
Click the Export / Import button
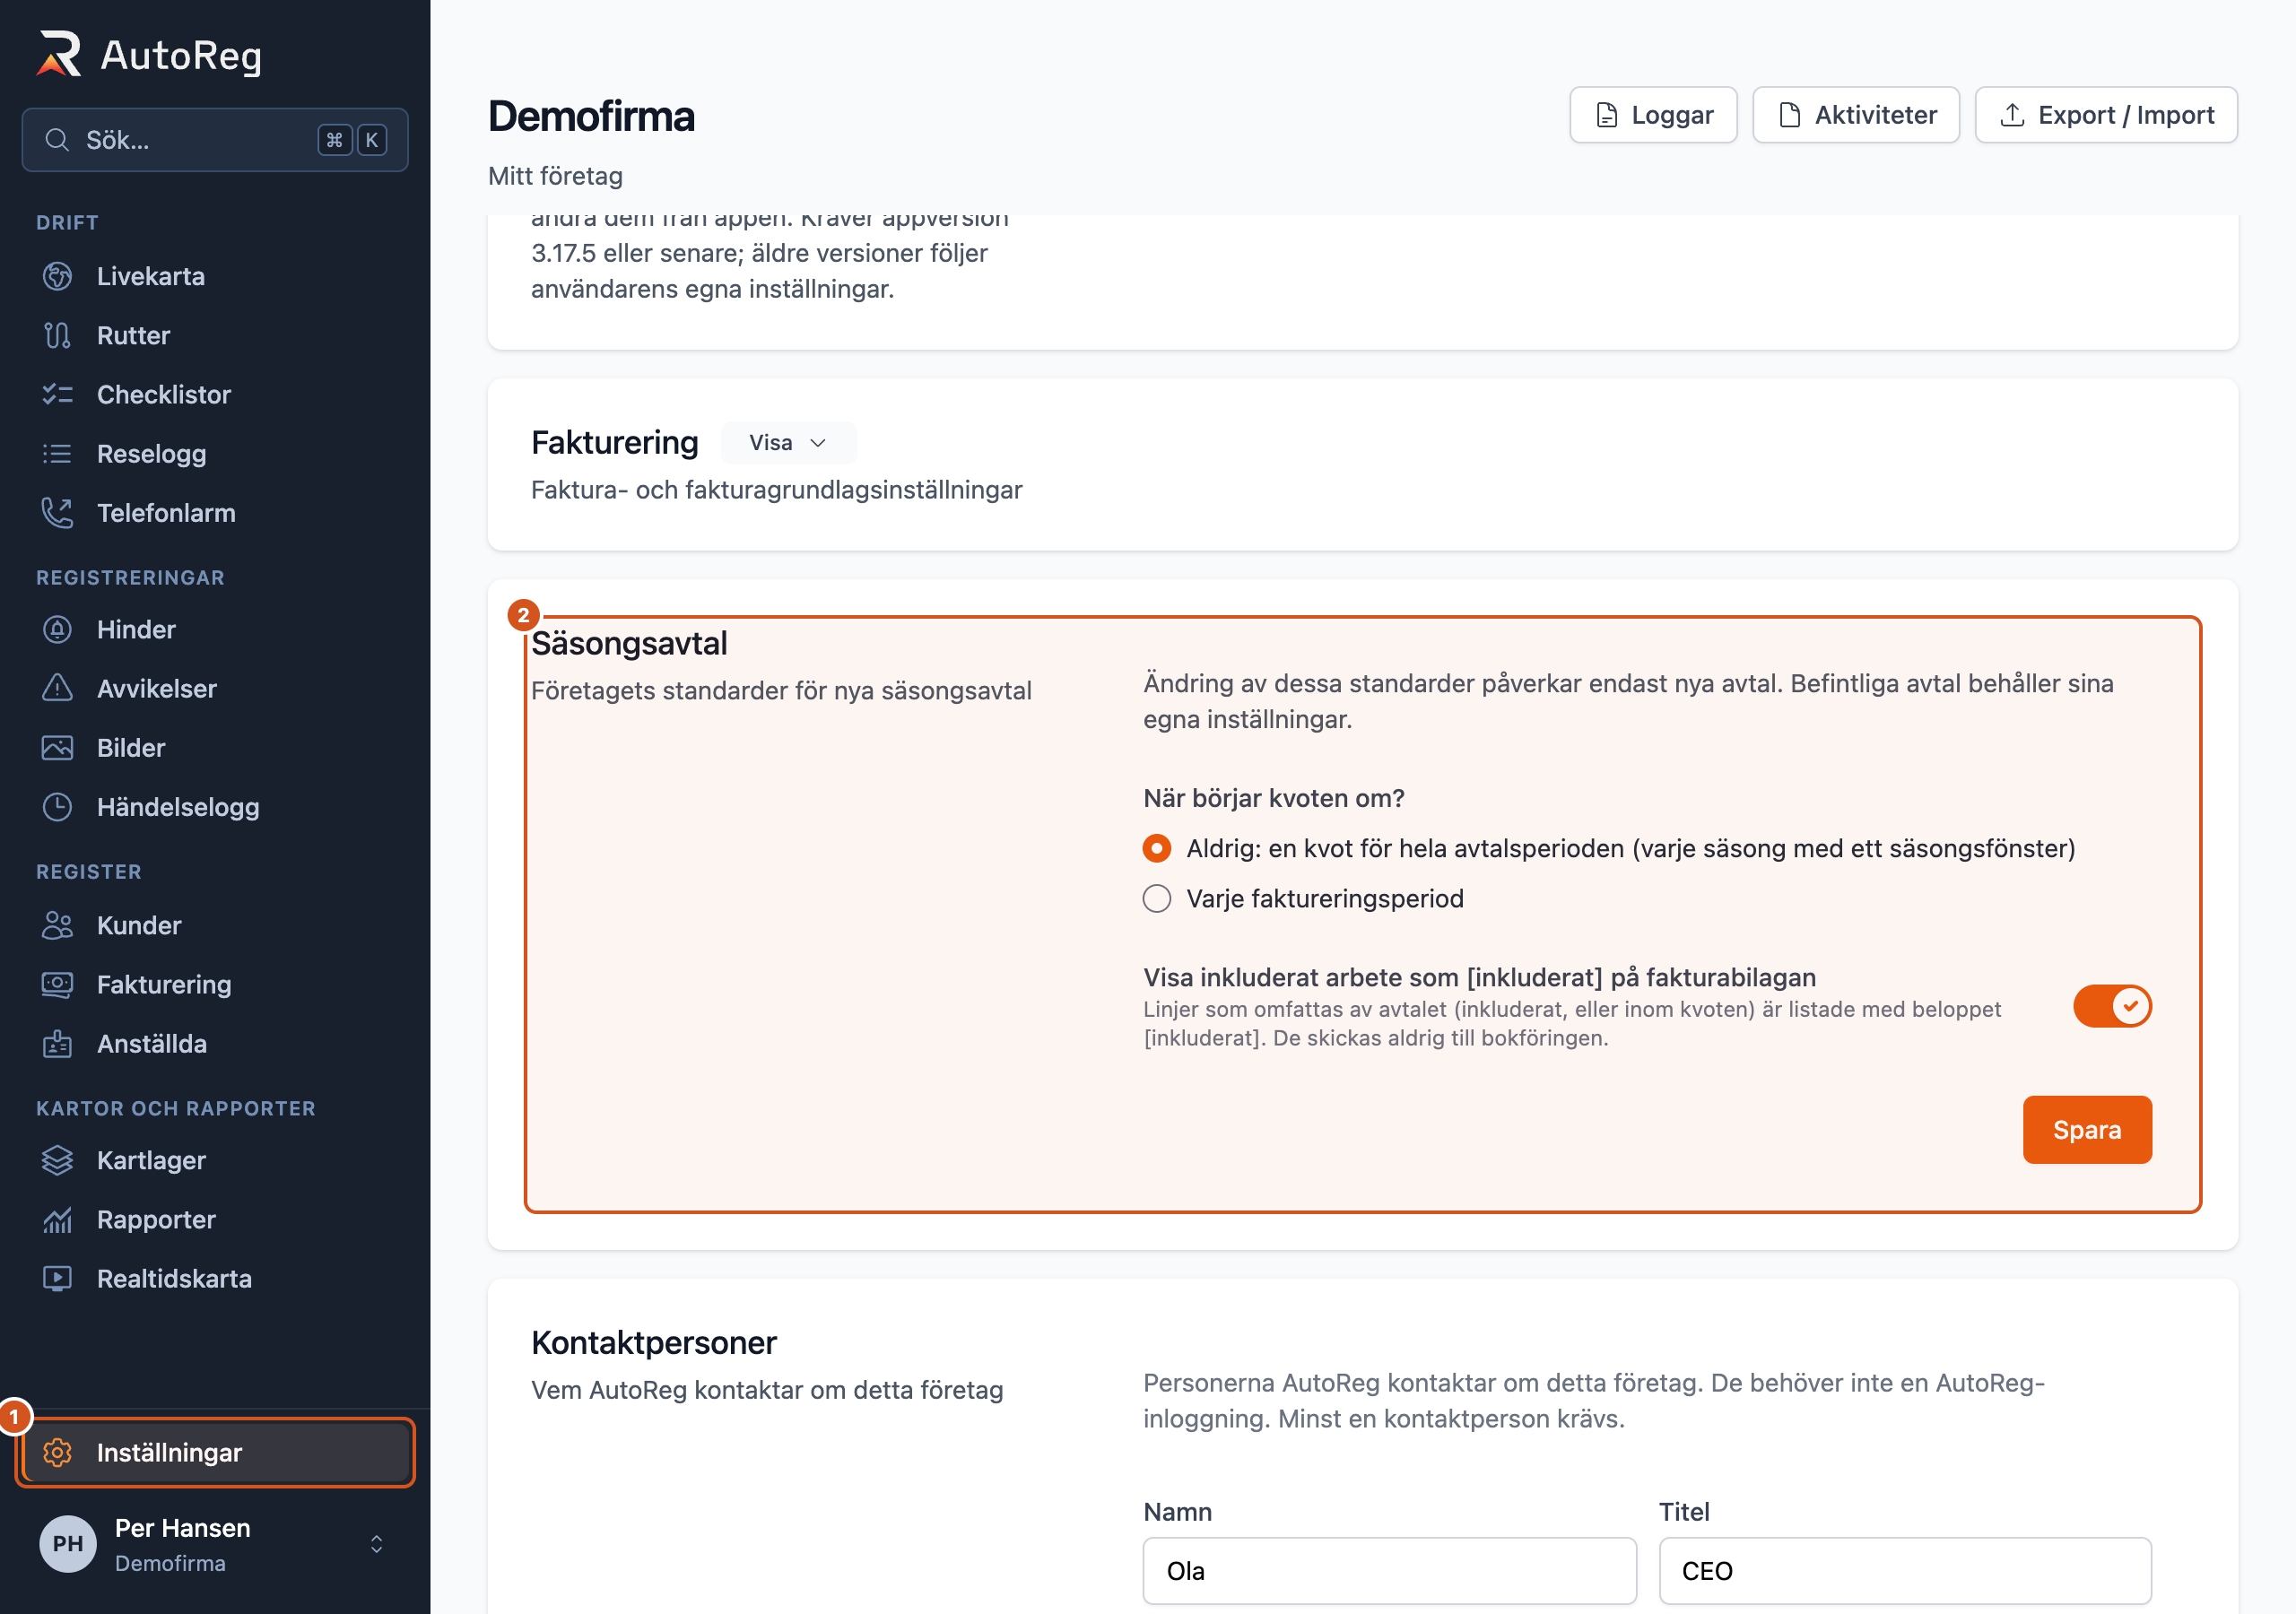click(x=2106, y=115)
